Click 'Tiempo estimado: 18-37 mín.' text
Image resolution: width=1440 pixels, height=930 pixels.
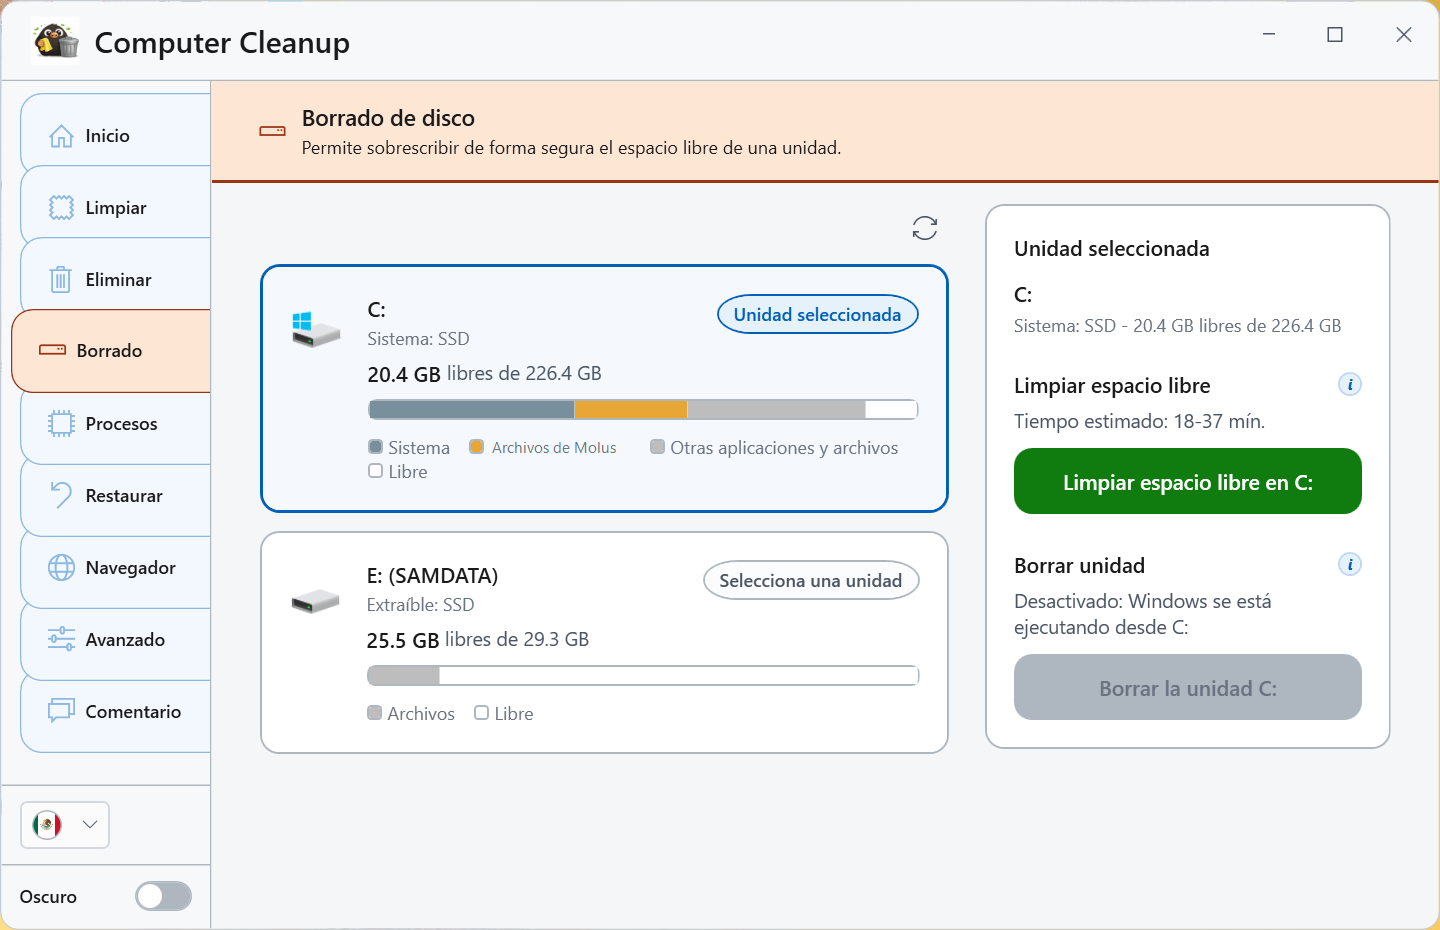point(1140,421)
